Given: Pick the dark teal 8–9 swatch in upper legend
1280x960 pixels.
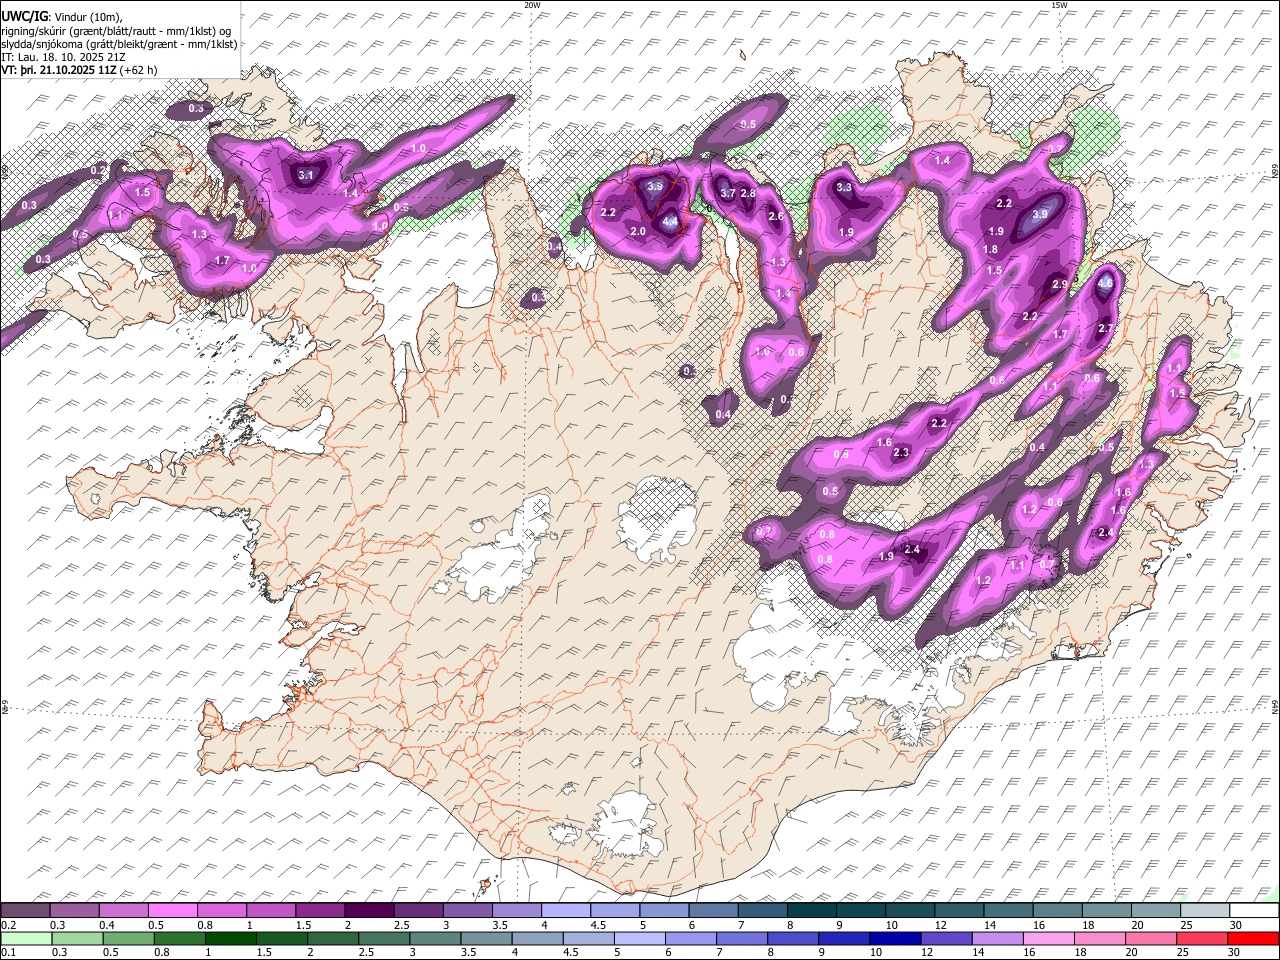Looking at the screenshot, I should [x=811, y=910].
